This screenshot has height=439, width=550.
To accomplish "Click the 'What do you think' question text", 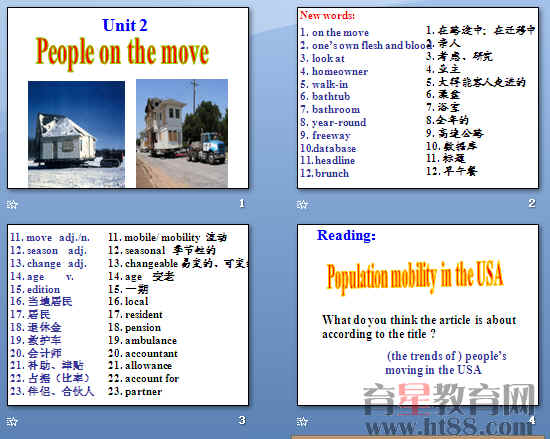I will (x=419, y=327).
